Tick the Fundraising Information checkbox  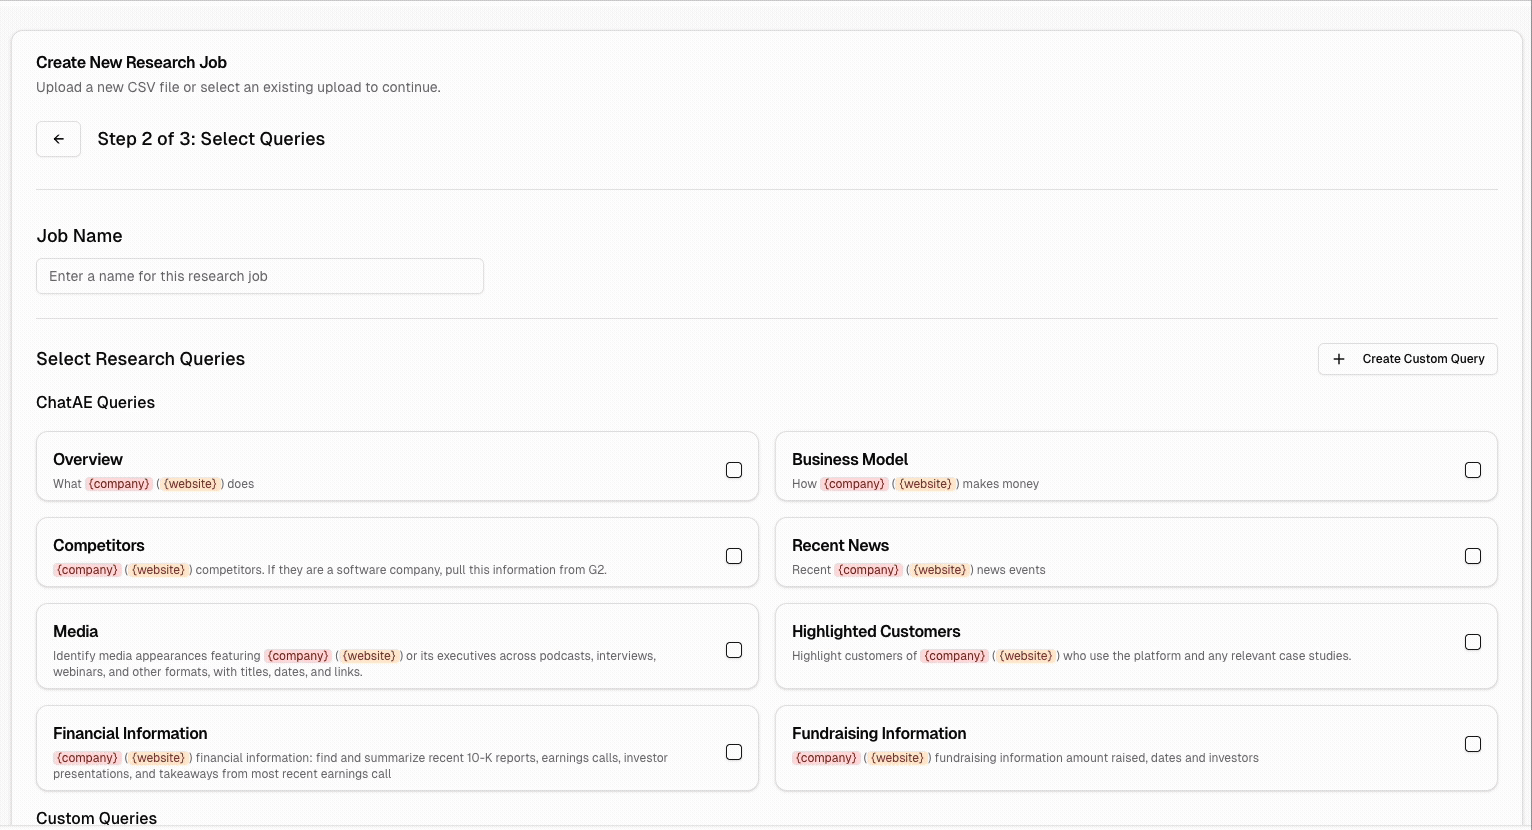click(1472, 744)
